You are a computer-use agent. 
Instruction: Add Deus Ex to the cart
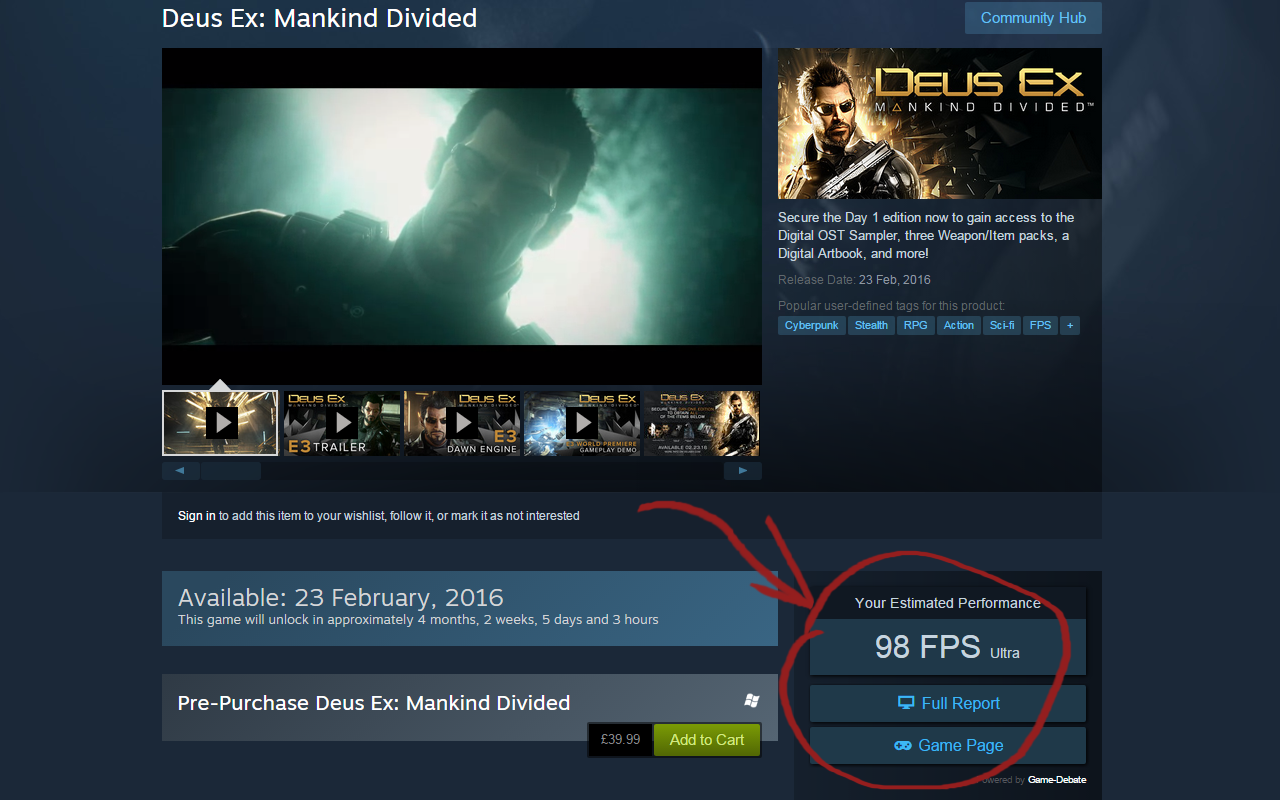tap(706, 739)
